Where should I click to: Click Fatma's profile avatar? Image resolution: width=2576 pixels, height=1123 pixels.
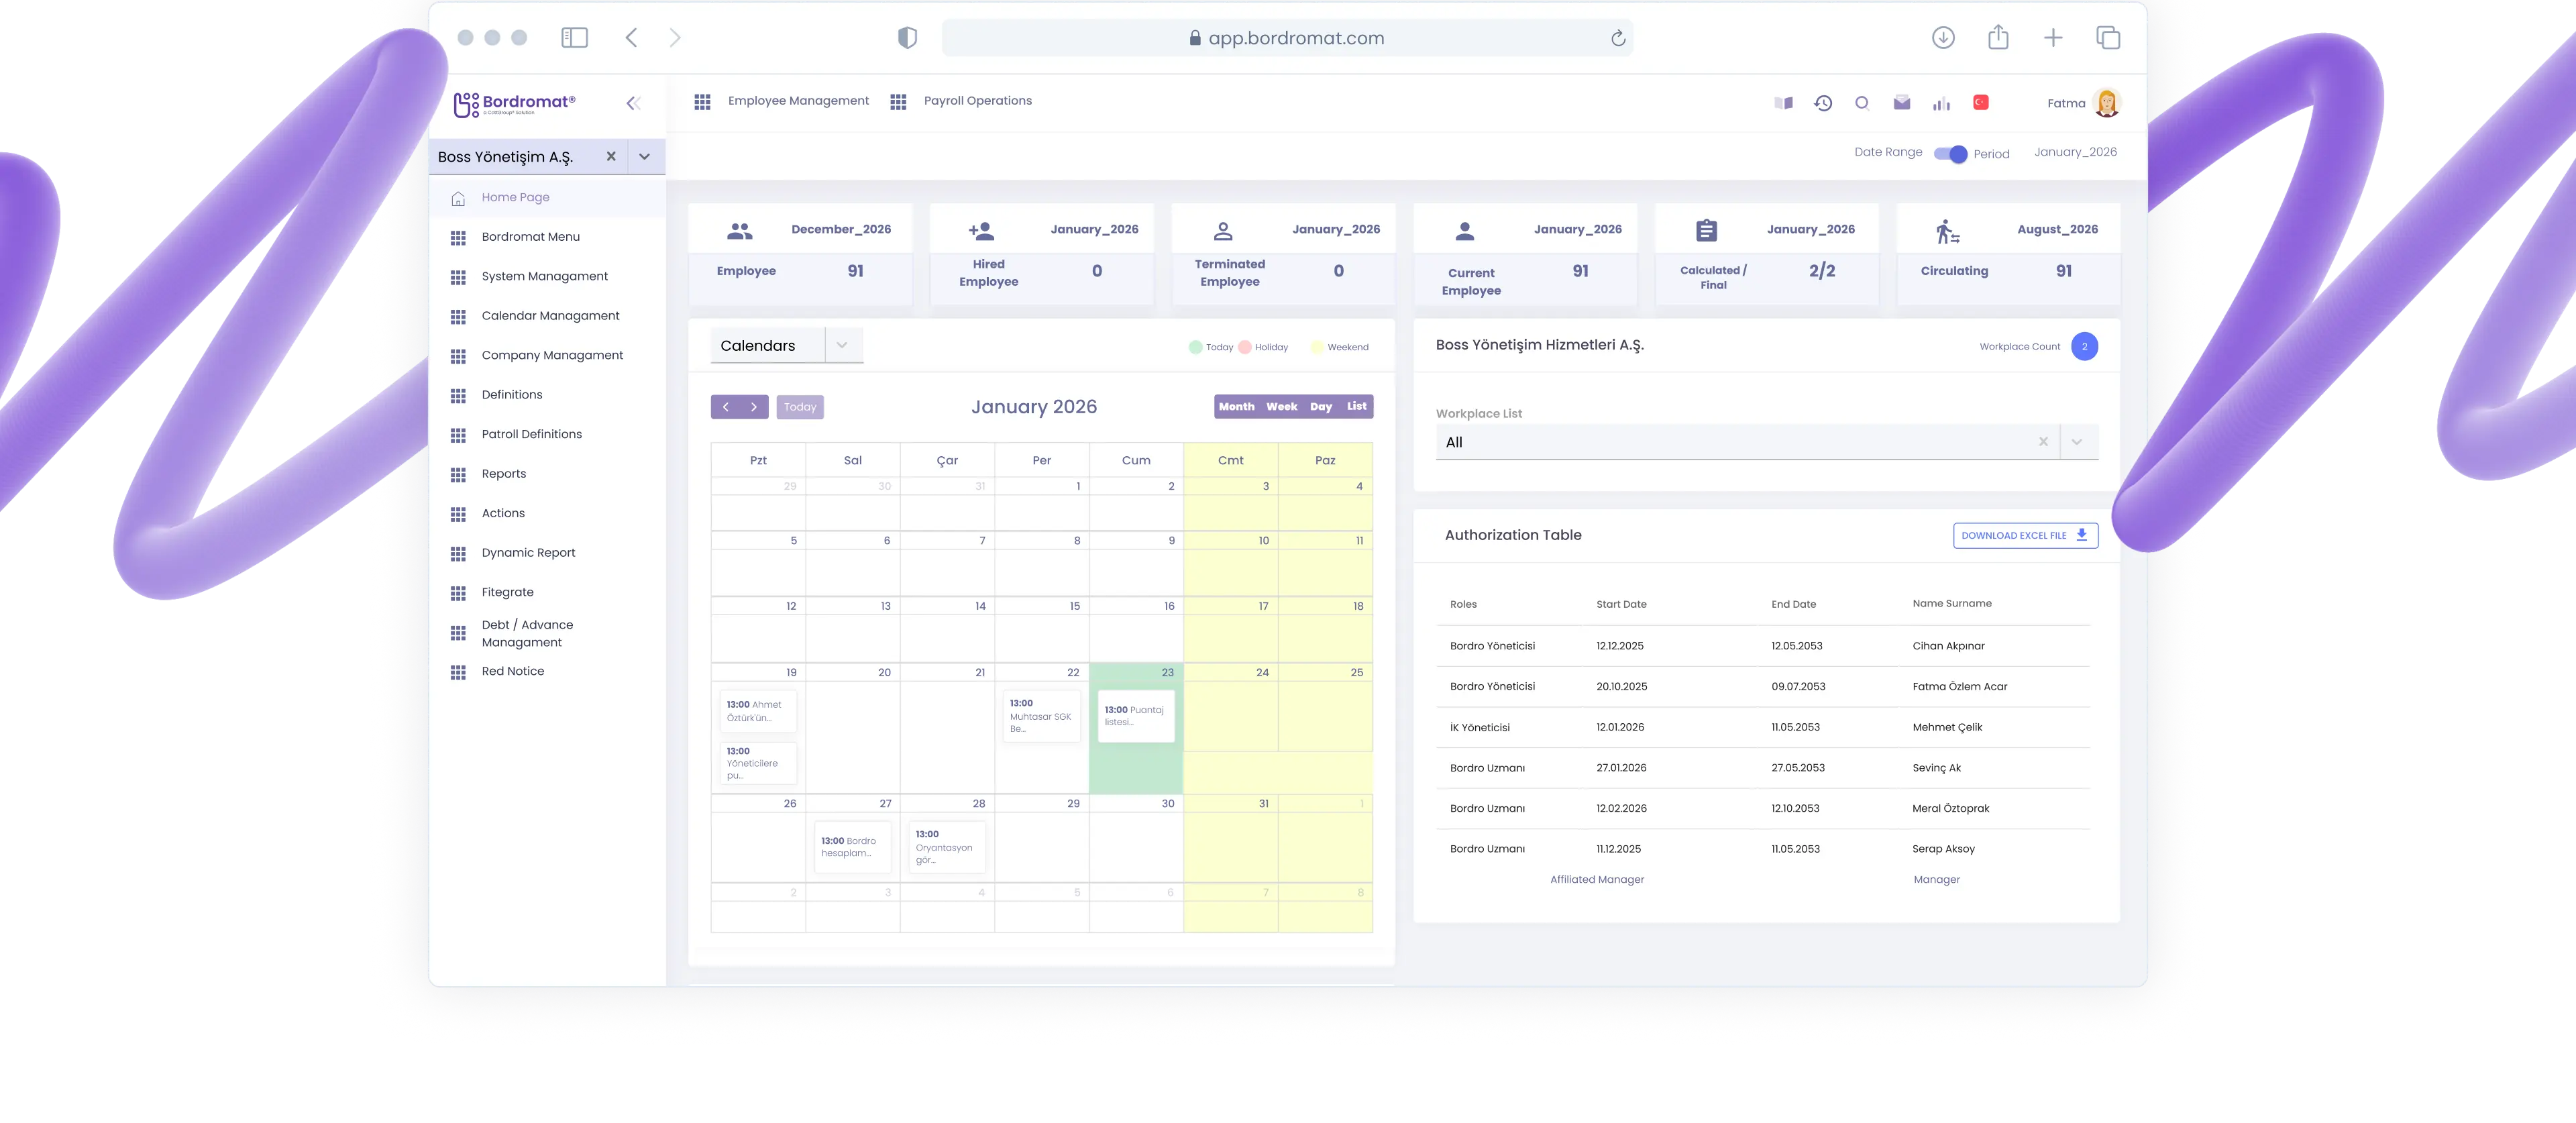point(2107,103)
